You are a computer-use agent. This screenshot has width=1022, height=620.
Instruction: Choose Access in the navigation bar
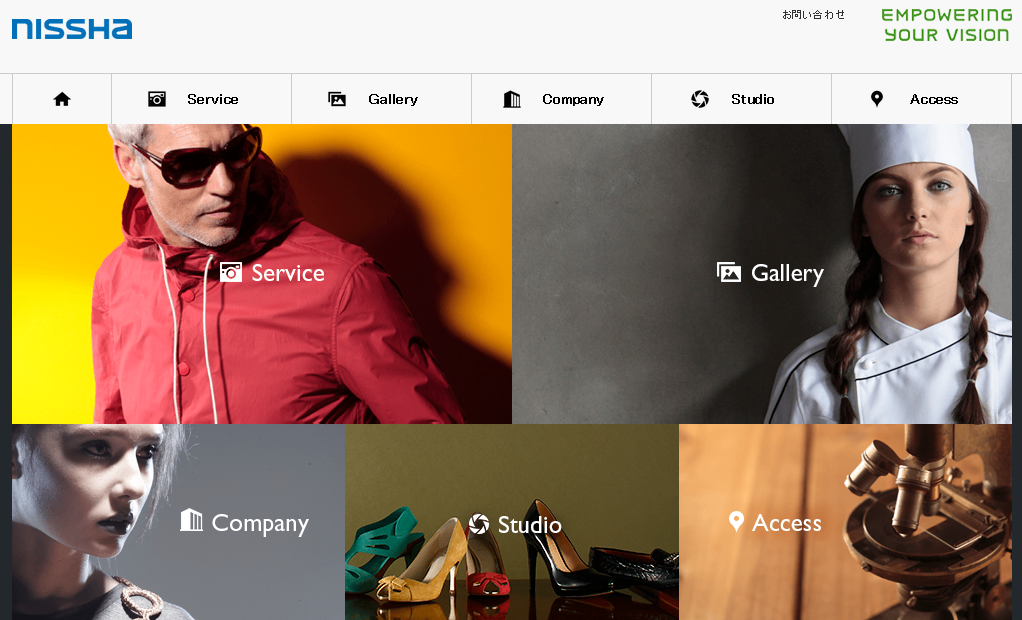tap(934, 99)
